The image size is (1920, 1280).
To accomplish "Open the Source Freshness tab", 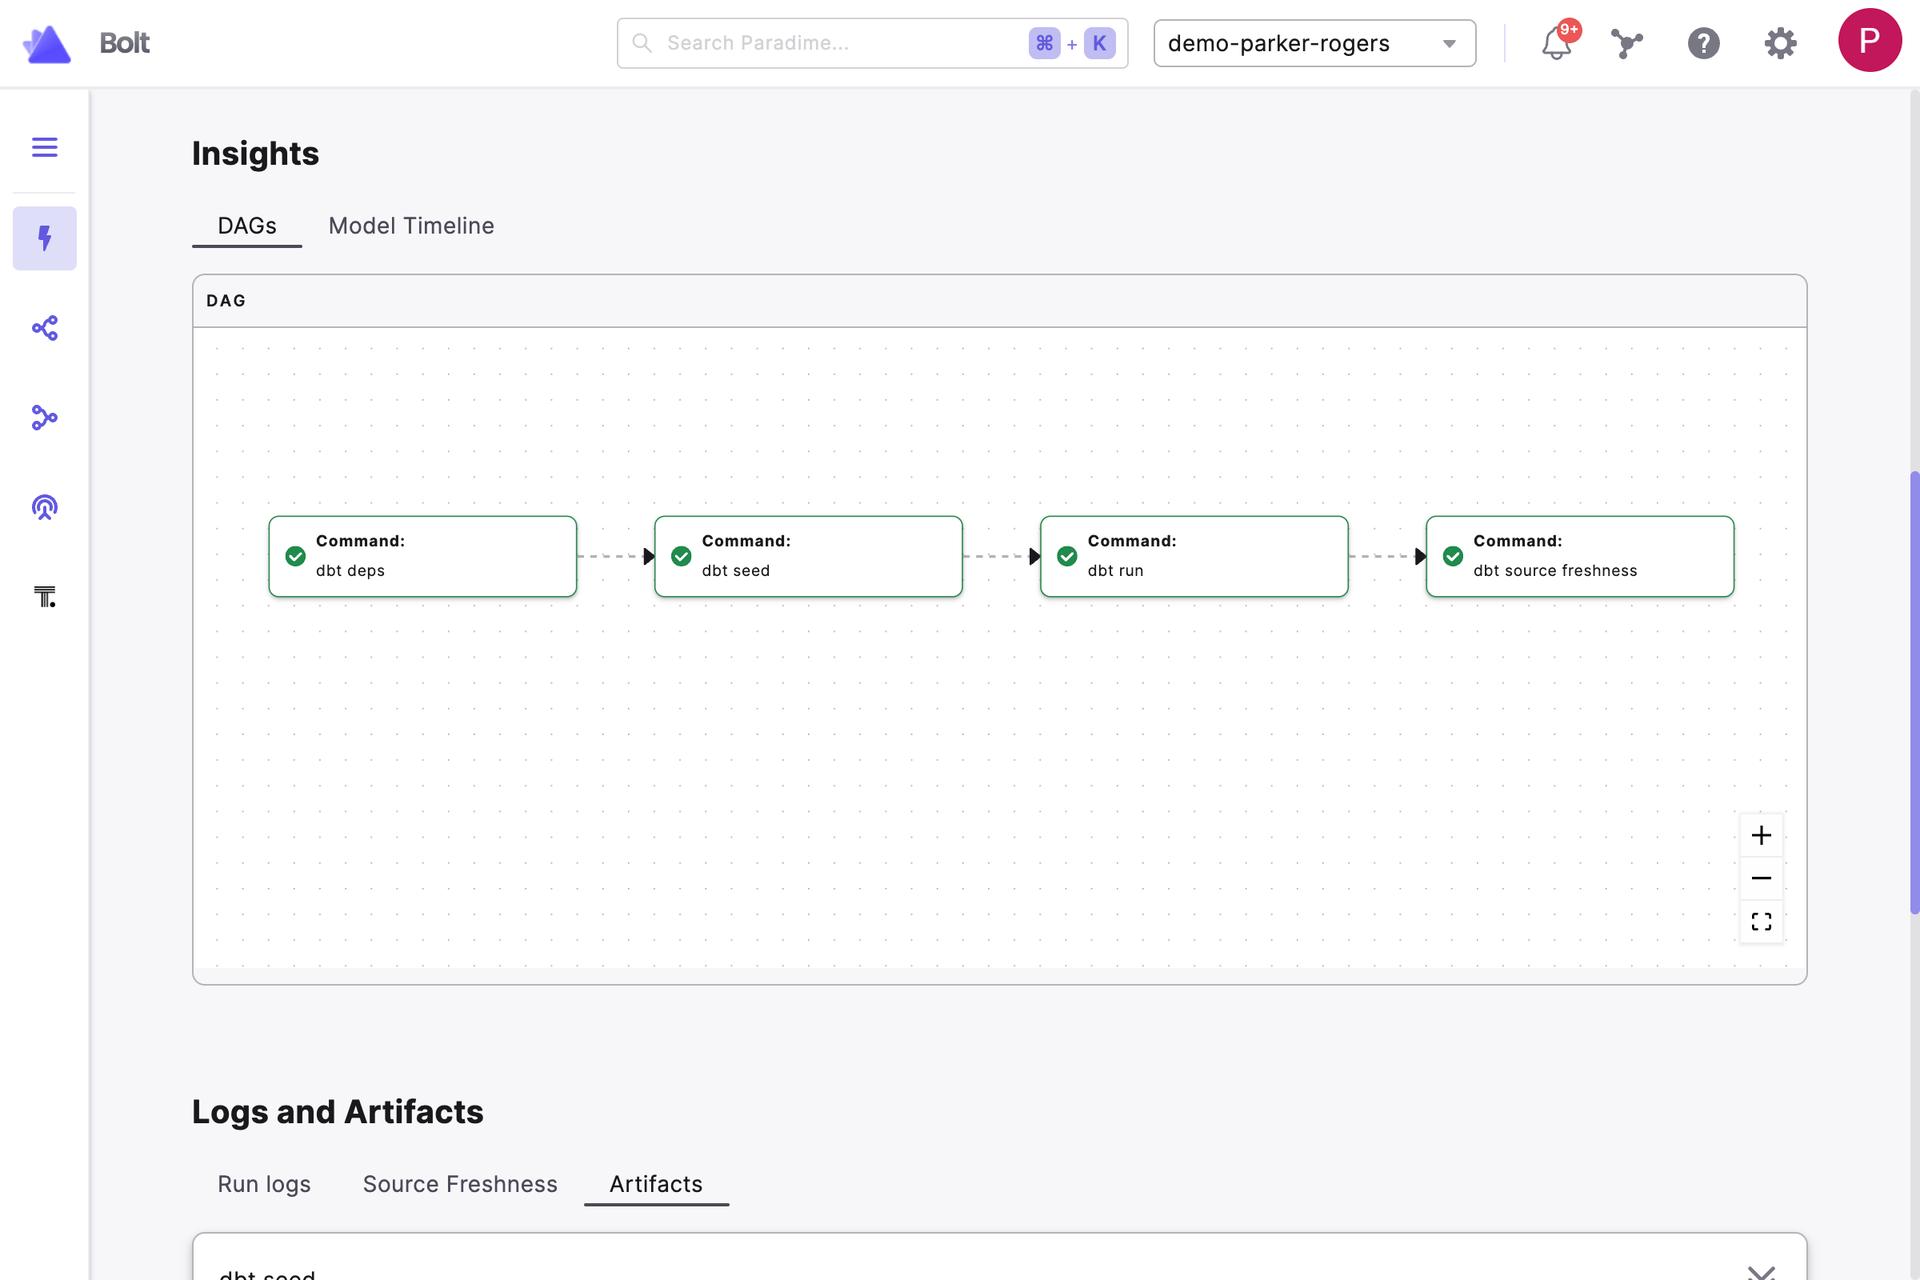I will tap(460, 1184).
